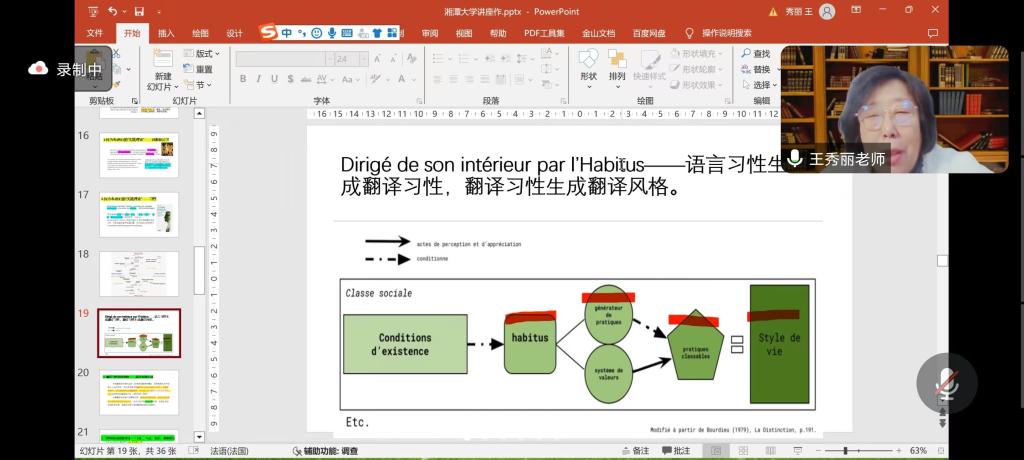Expand the Layout (版式) dropdown
1024x460 pixels.
(205, 54)
